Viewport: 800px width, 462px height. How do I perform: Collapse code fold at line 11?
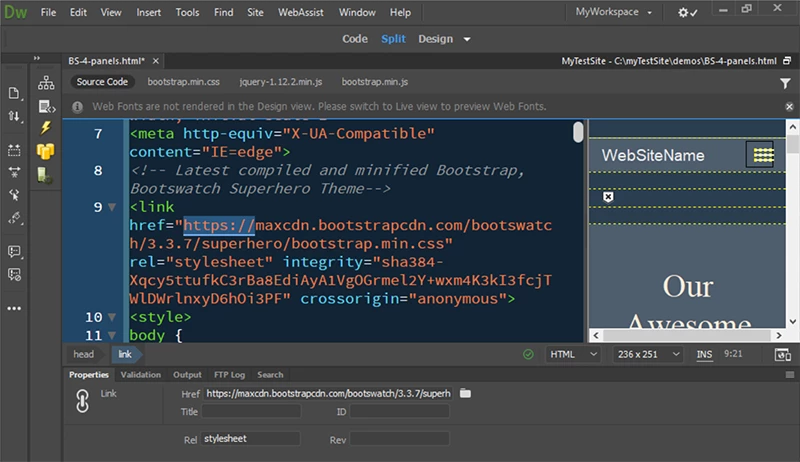coord(112,336)
